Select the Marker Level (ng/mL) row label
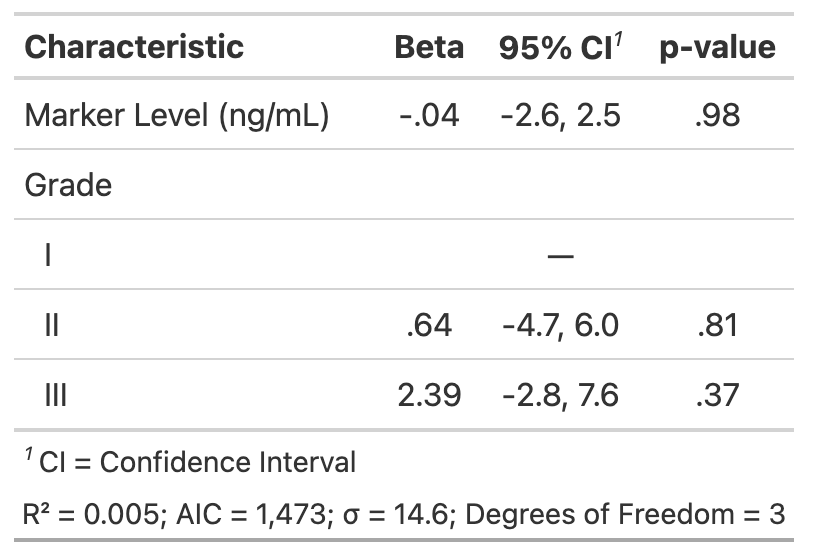This screenshot has height=558, width=816. pos(177,116)
